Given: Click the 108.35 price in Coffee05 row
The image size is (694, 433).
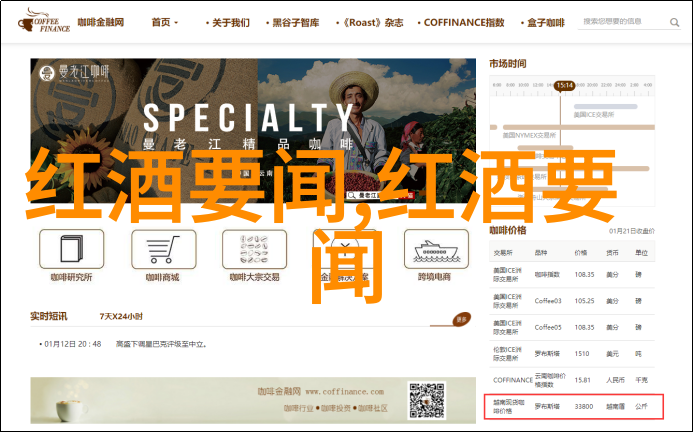Looking at the screenshot, I should (x=584, y=328).
